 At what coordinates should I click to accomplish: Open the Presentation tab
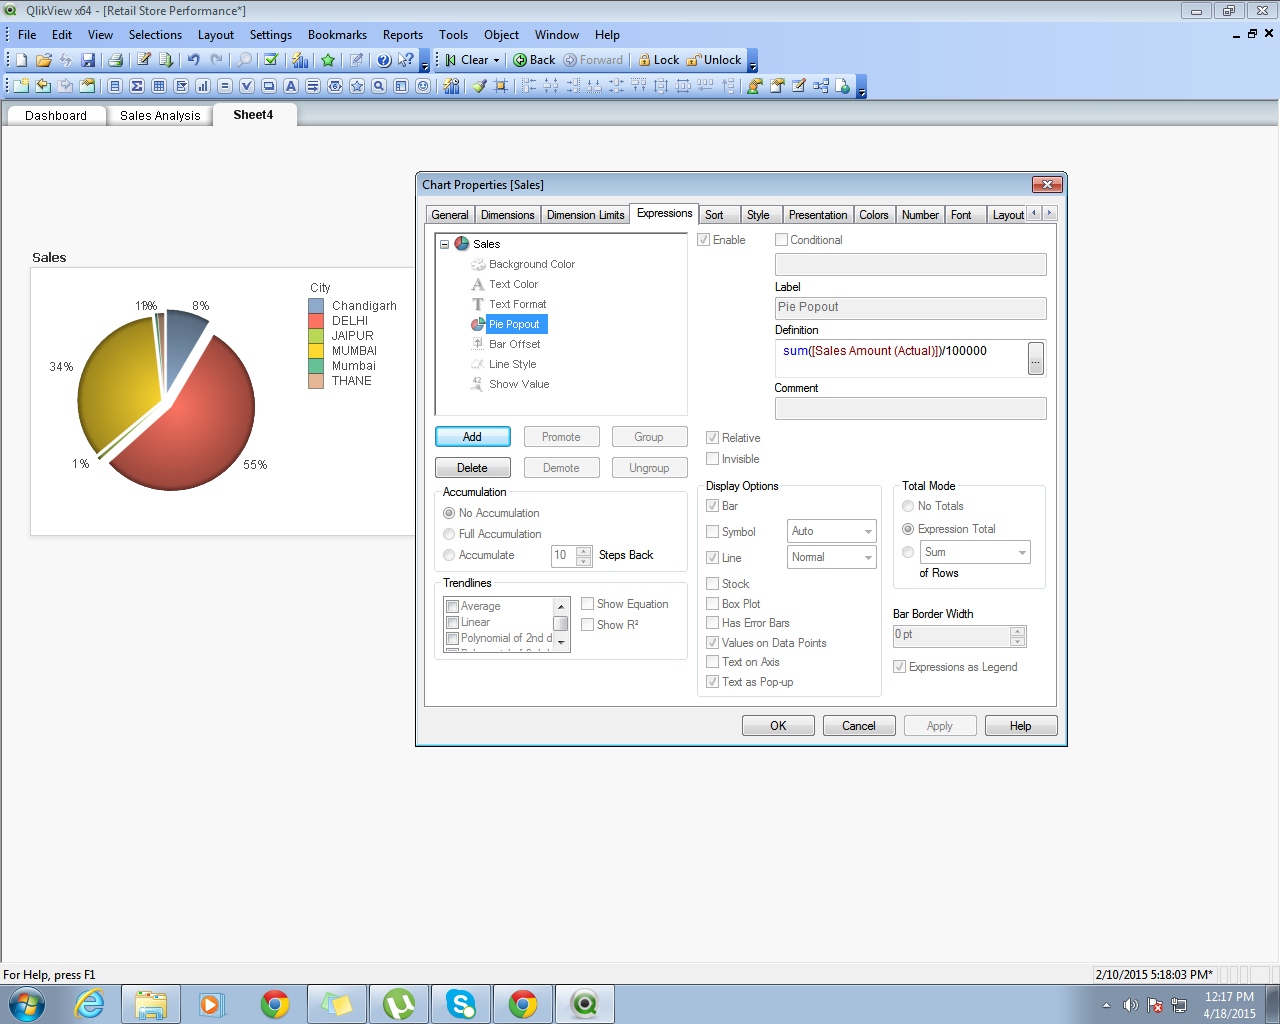click(817, 215)
